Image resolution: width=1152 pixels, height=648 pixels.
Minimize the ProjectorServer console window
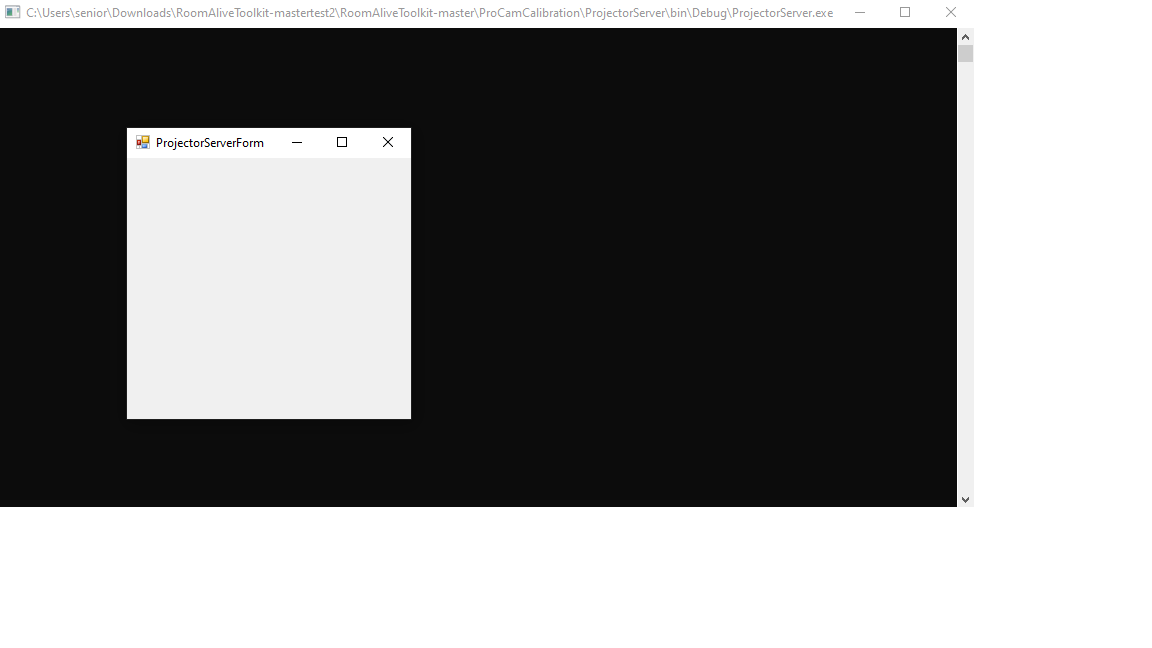coord(860,12)
